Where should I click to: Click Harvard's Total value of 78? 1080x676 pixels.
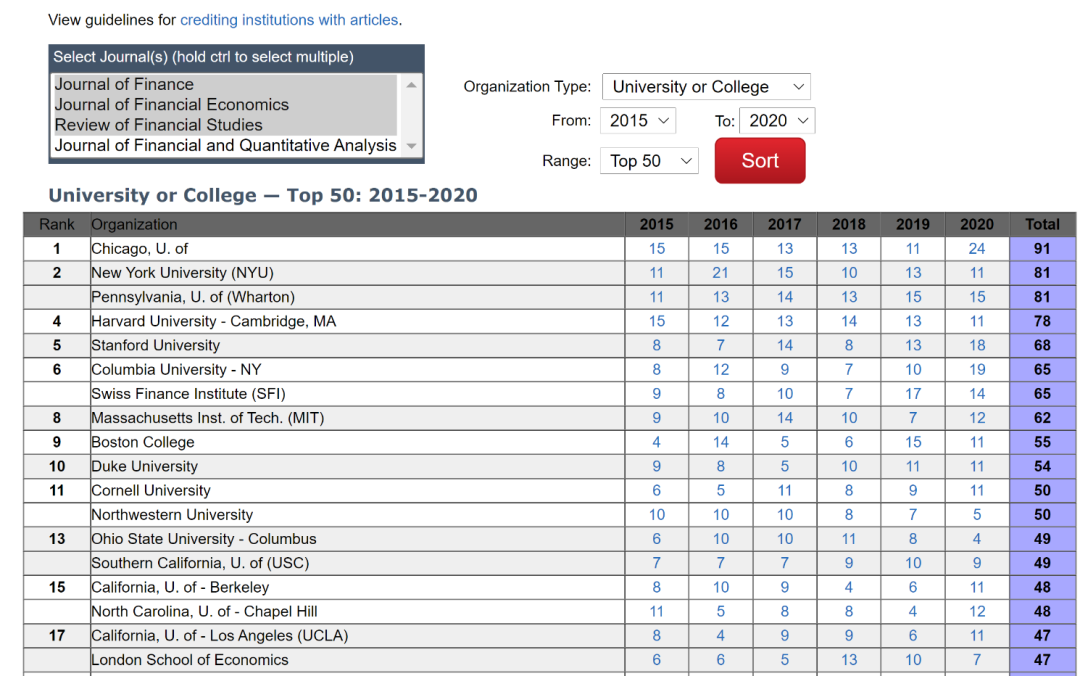coord(1042,321)
